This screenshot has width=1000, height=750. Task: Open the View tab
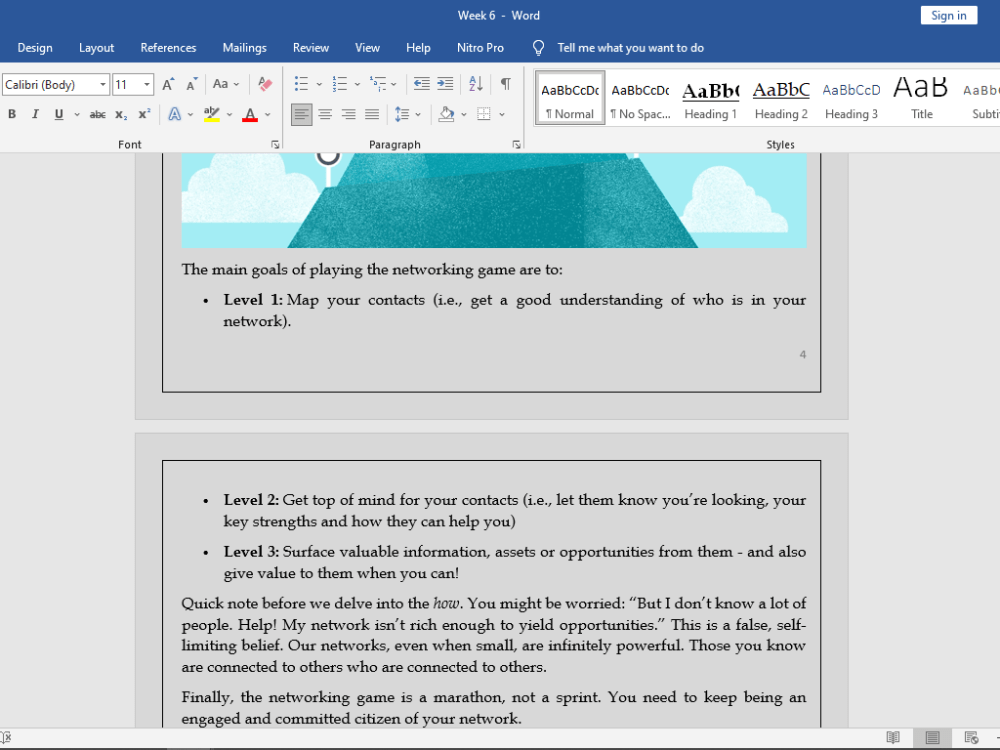(x=367, y=48)
